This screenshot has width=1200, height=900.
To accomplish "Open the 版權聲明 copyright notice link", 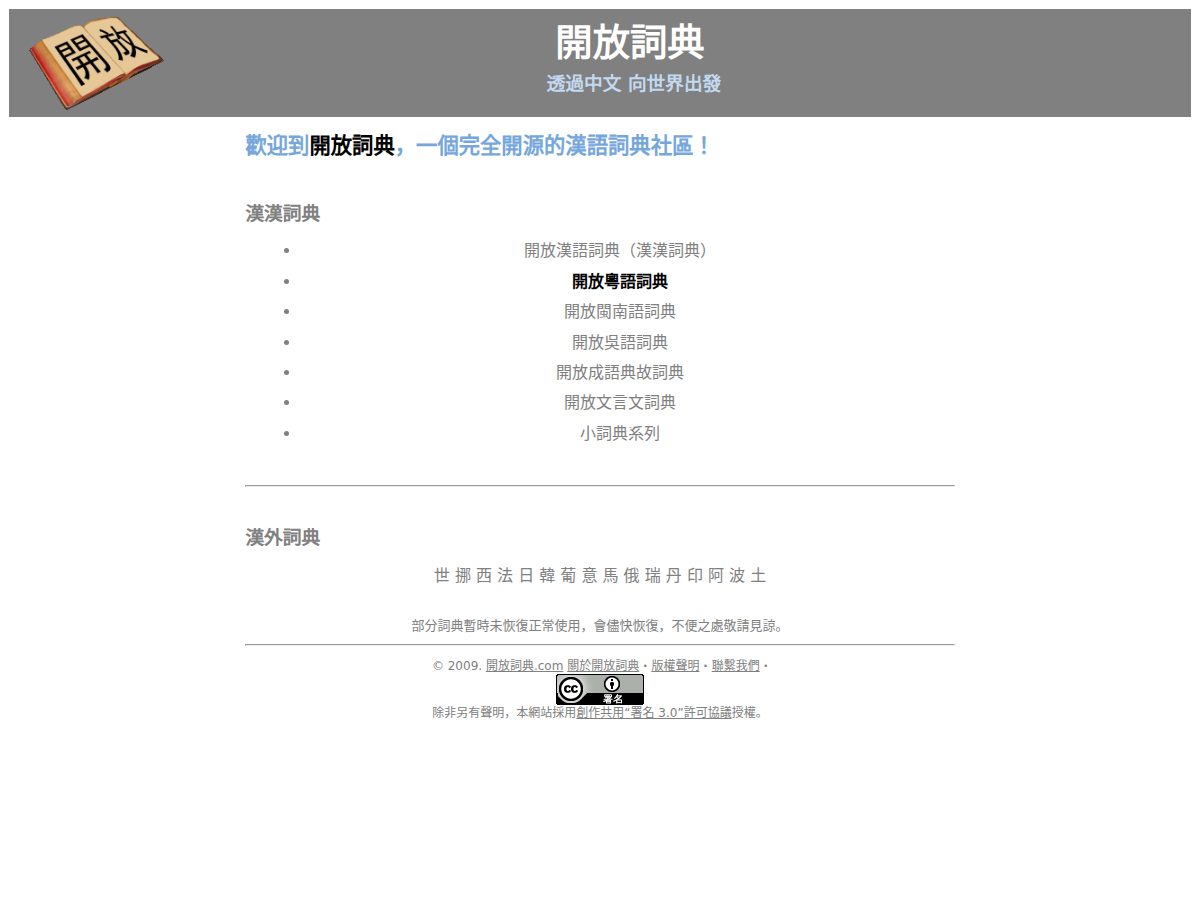I will [x=675, y=665].
